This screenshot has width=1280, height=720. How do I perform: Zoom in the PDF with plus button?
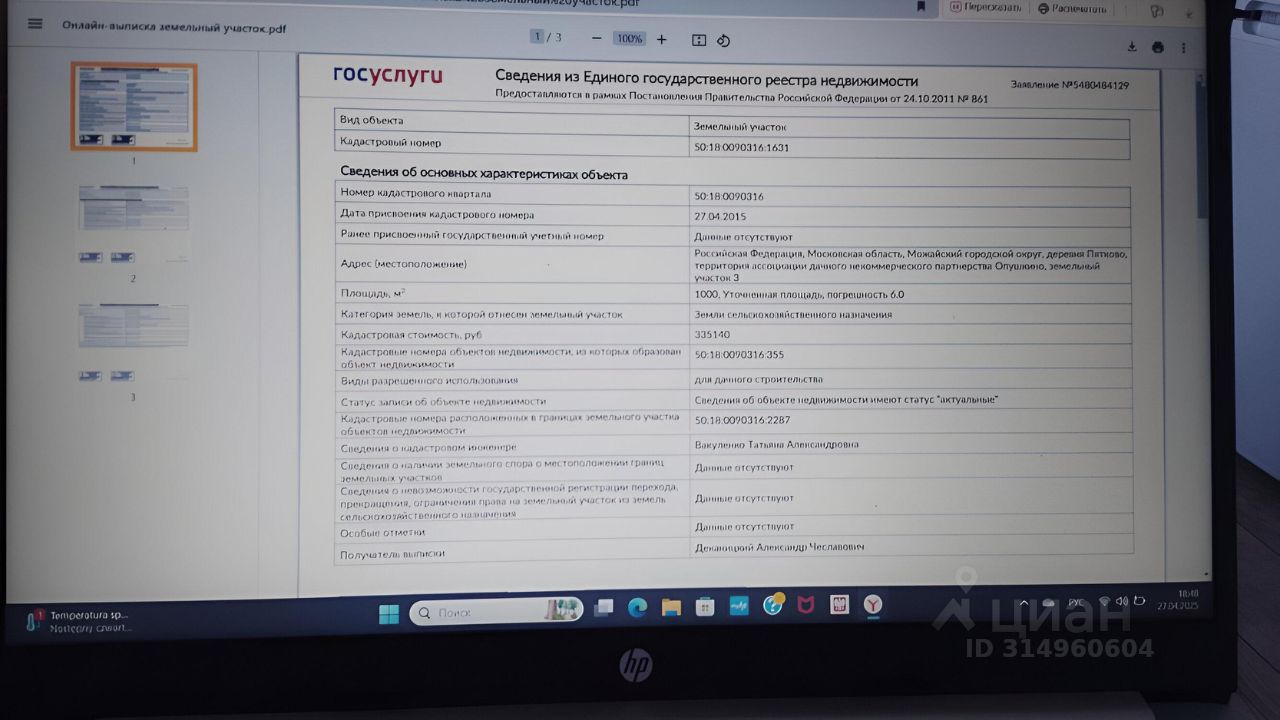(661, 39)
